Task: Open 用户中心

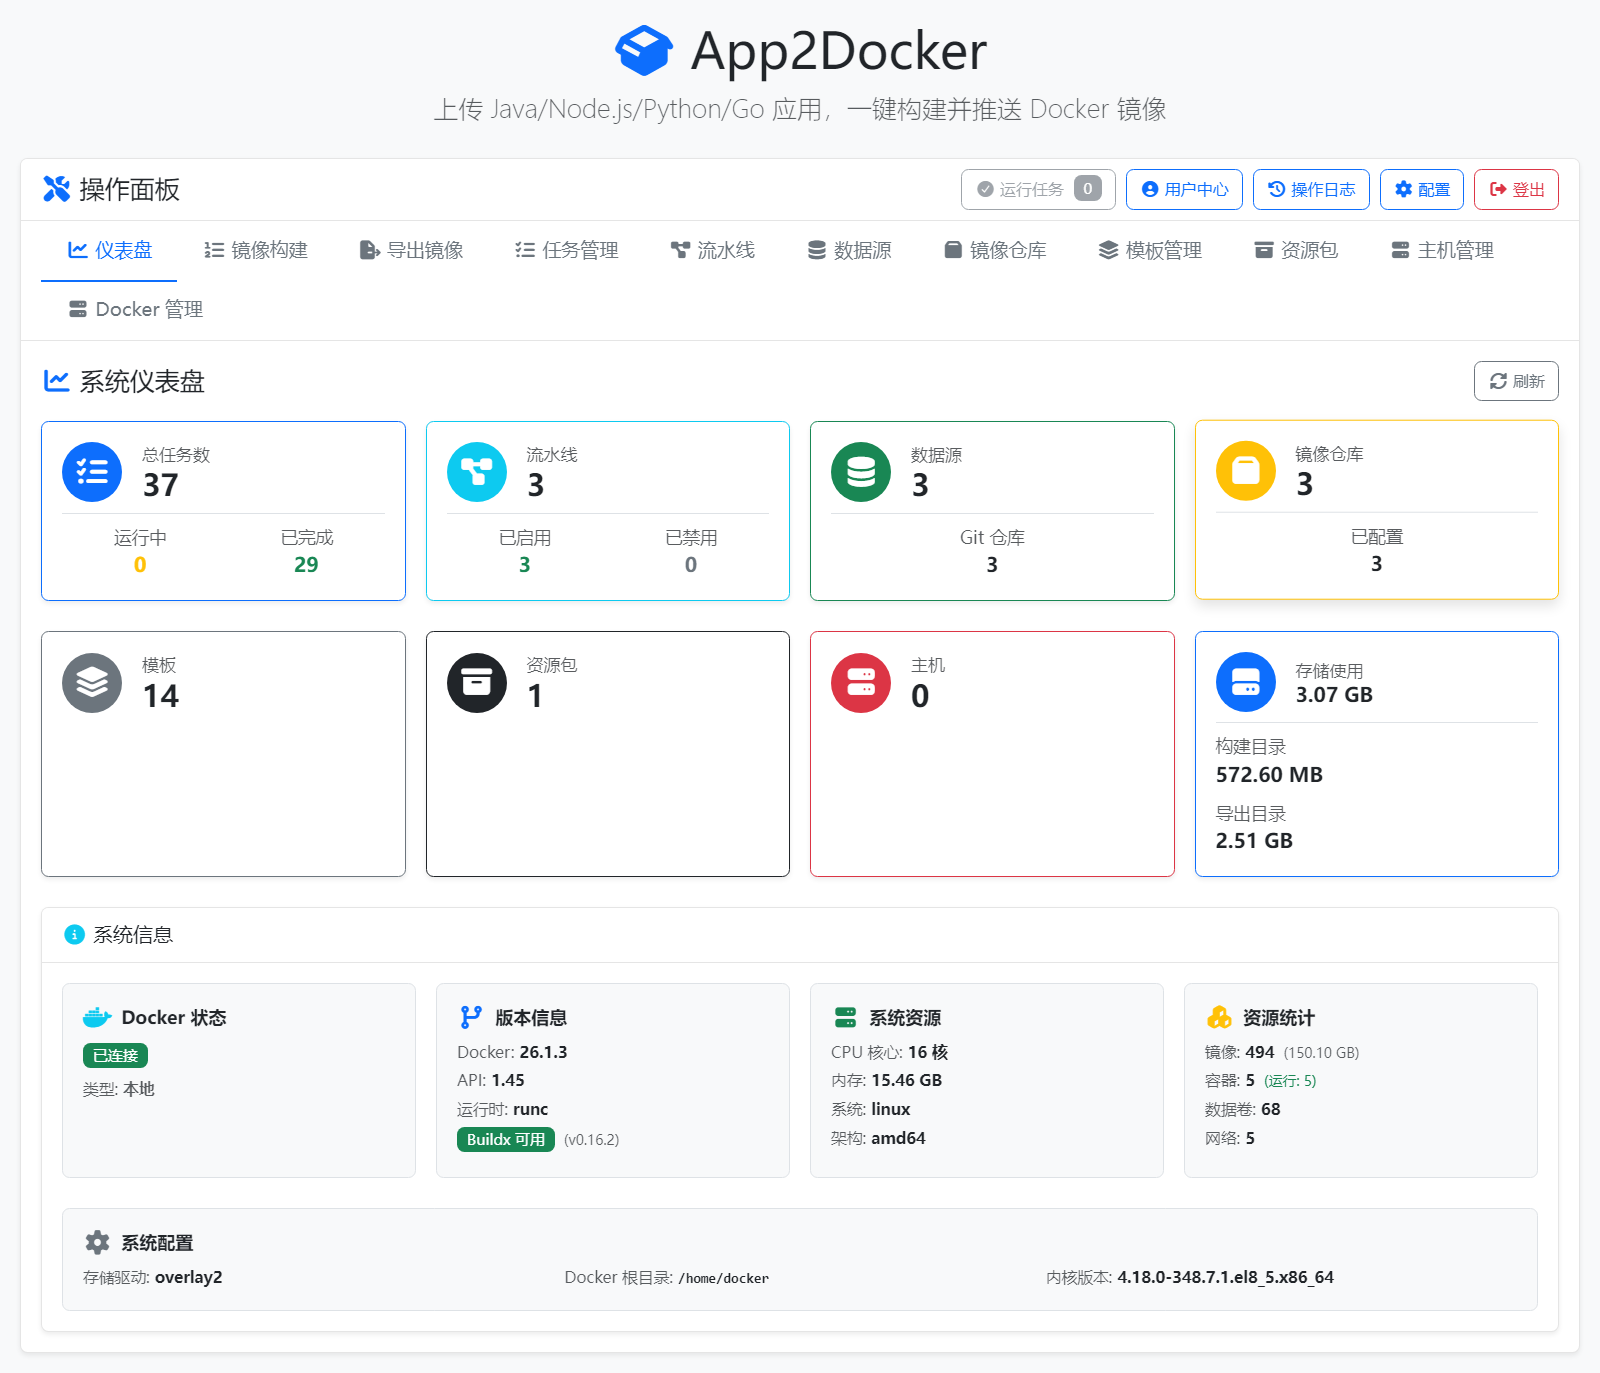Action: (1184, 189)
